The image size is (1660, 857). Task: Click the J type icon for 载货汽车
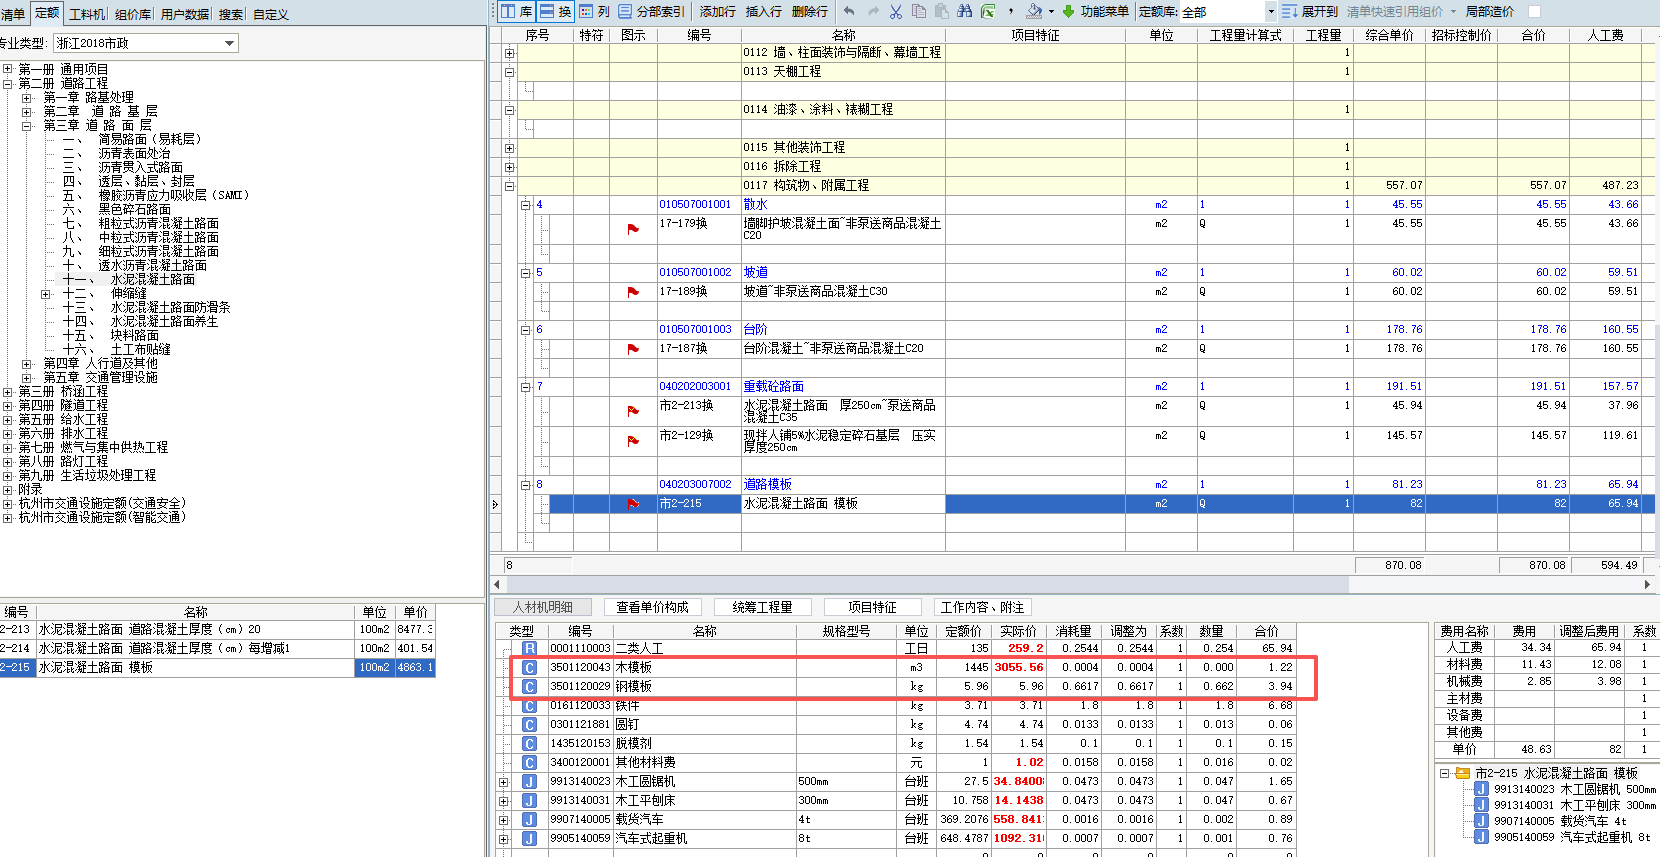coord(529,819)
